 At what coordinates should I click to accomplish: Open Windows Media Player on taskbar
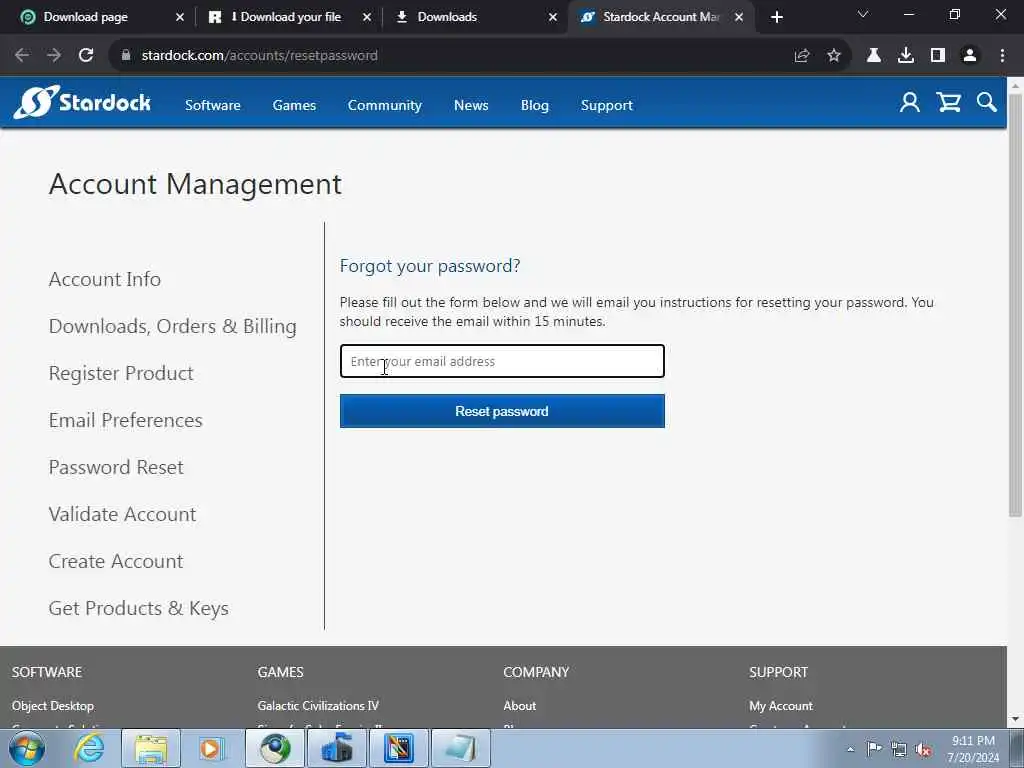(212, 748)
